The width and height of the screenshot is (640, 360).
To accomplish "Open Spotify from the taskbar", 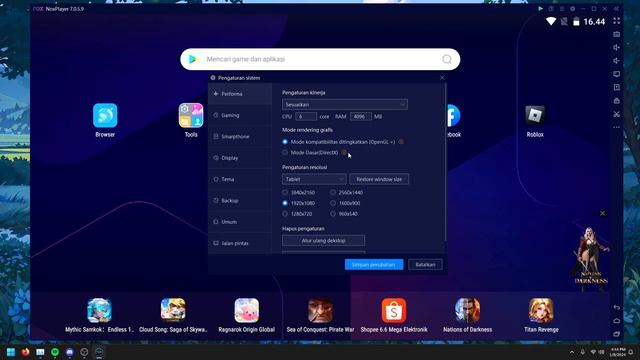I will pos(55,352).
